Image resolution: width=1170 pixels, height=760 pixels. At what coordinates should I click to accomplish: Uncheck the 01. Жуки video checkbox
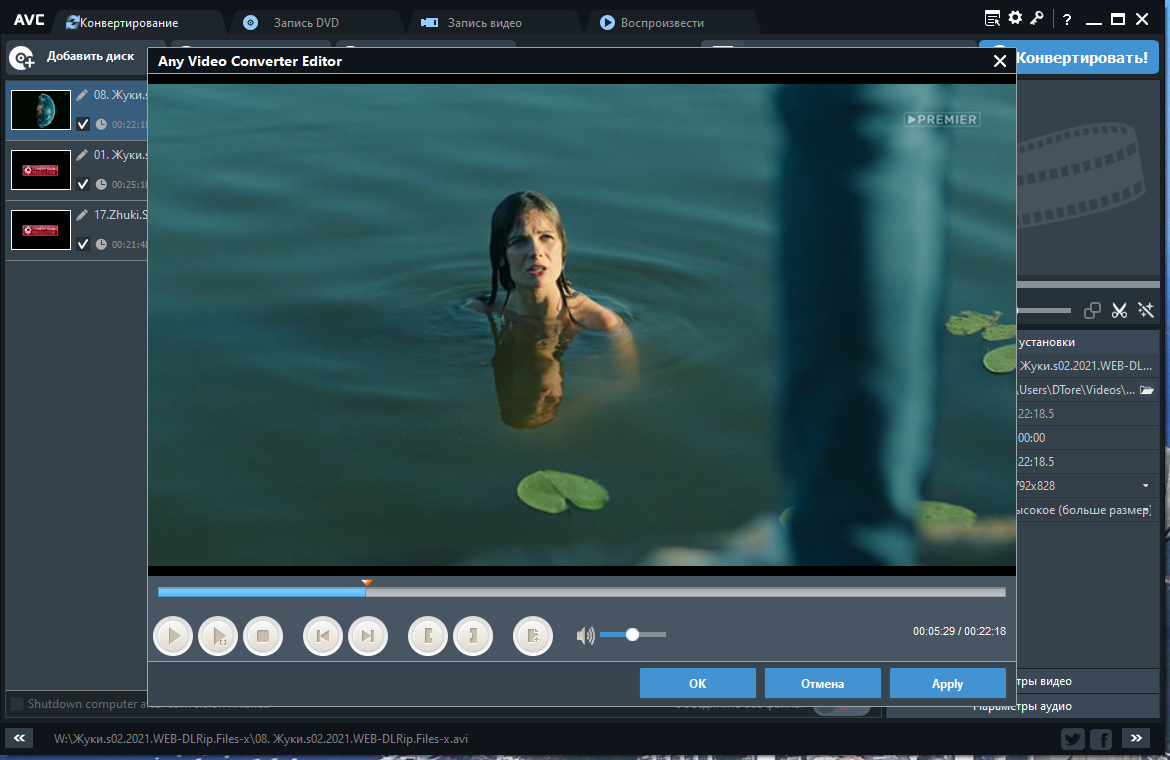pos(83,183)
